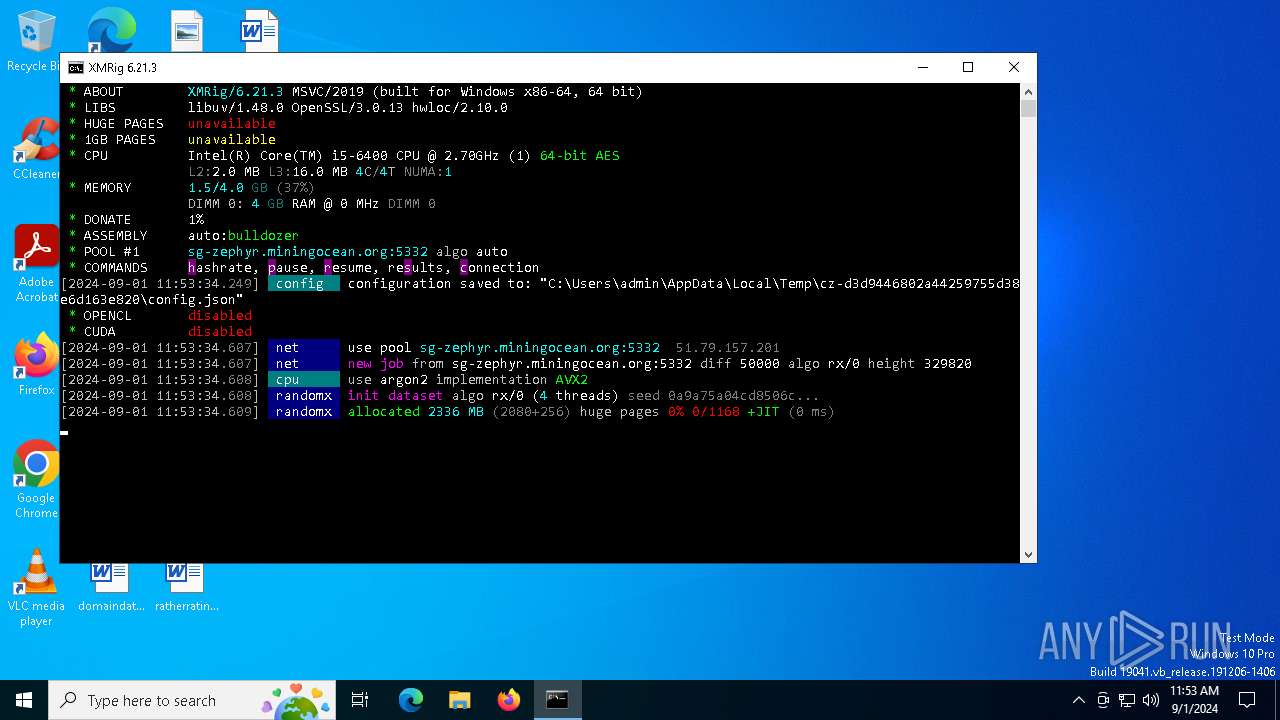Click the 'sg-zephyr.miningocean.org:5332' pool text on the POOL #1 line

[x=308, y=251]
